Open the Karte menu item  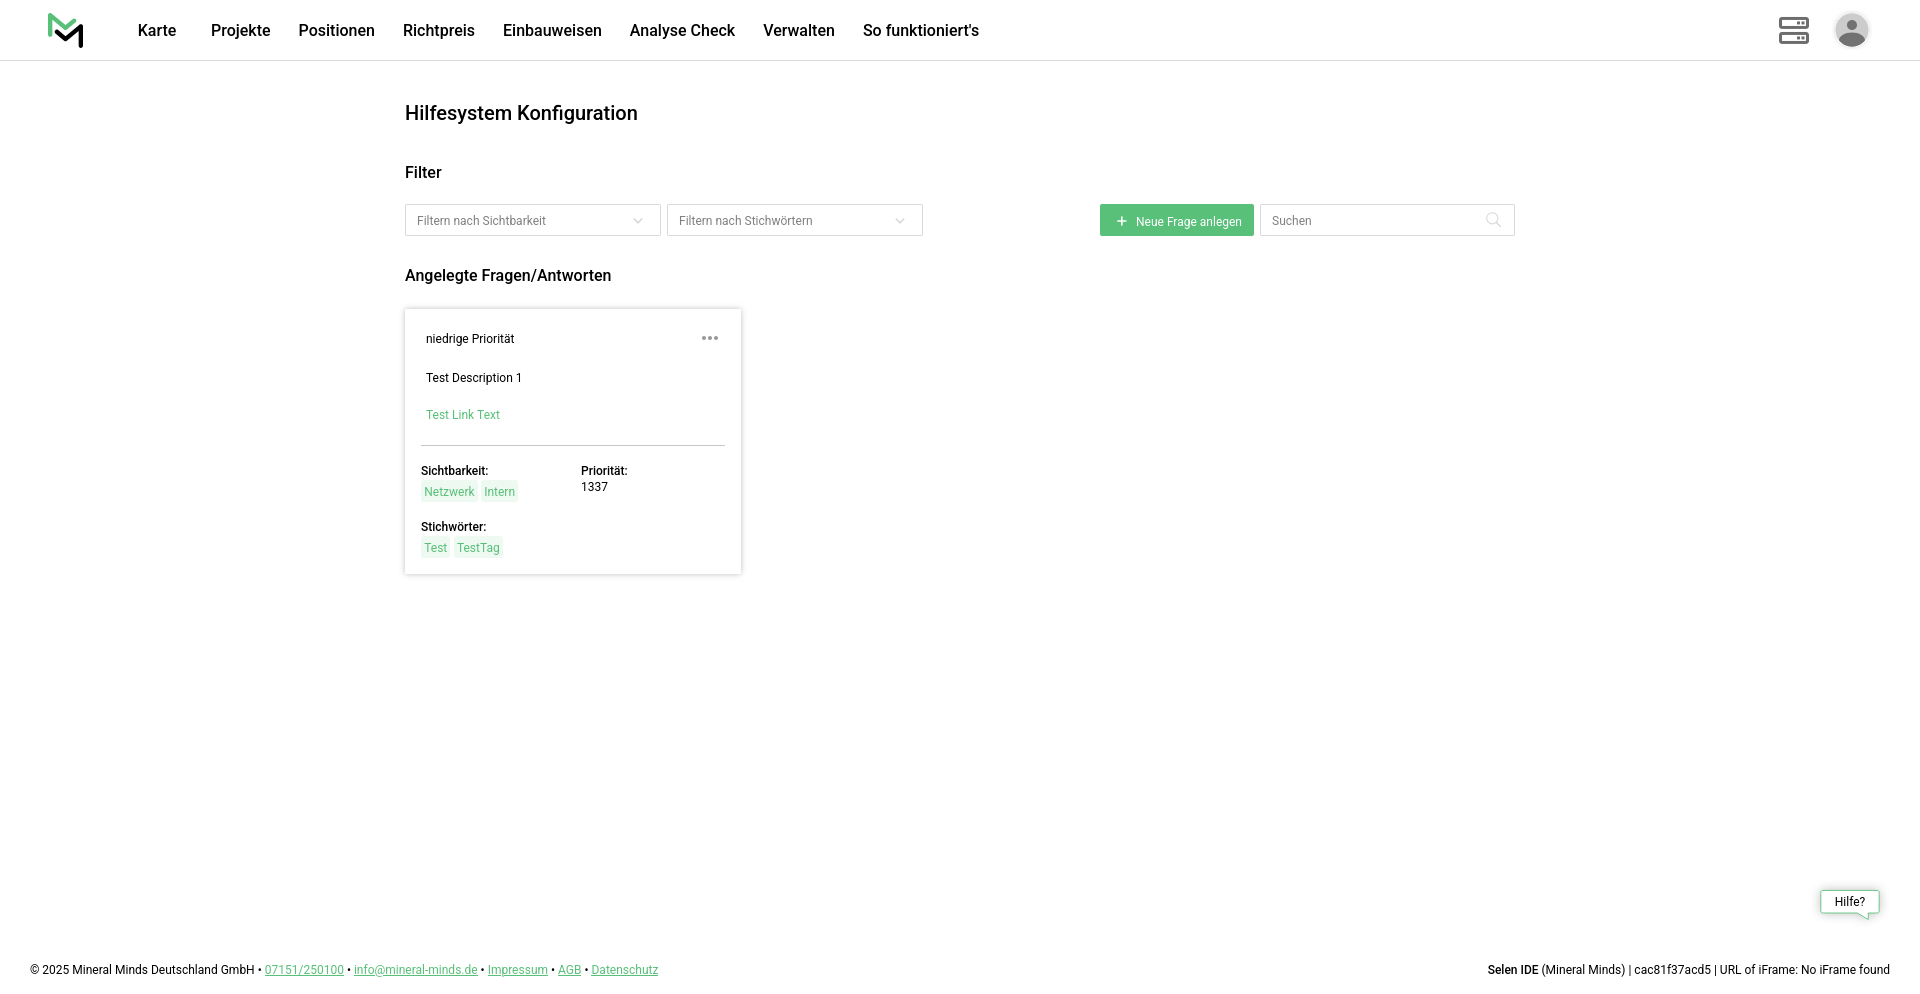coord(157,31)
